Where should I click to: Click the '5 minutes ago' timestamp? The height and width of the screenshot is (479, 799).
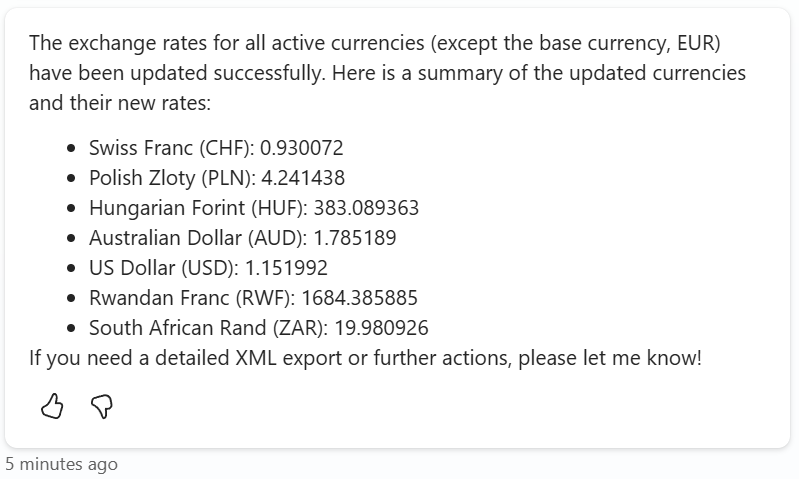[x=61, y=464]
